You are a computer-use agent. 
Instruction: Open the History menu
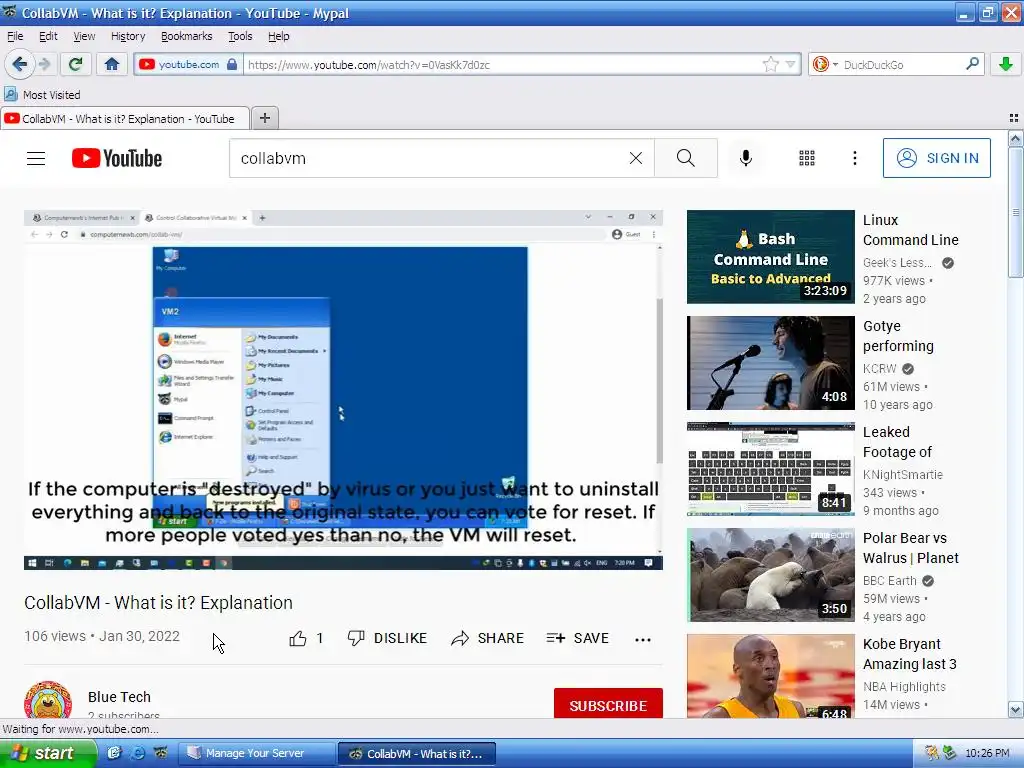(128, 36)
